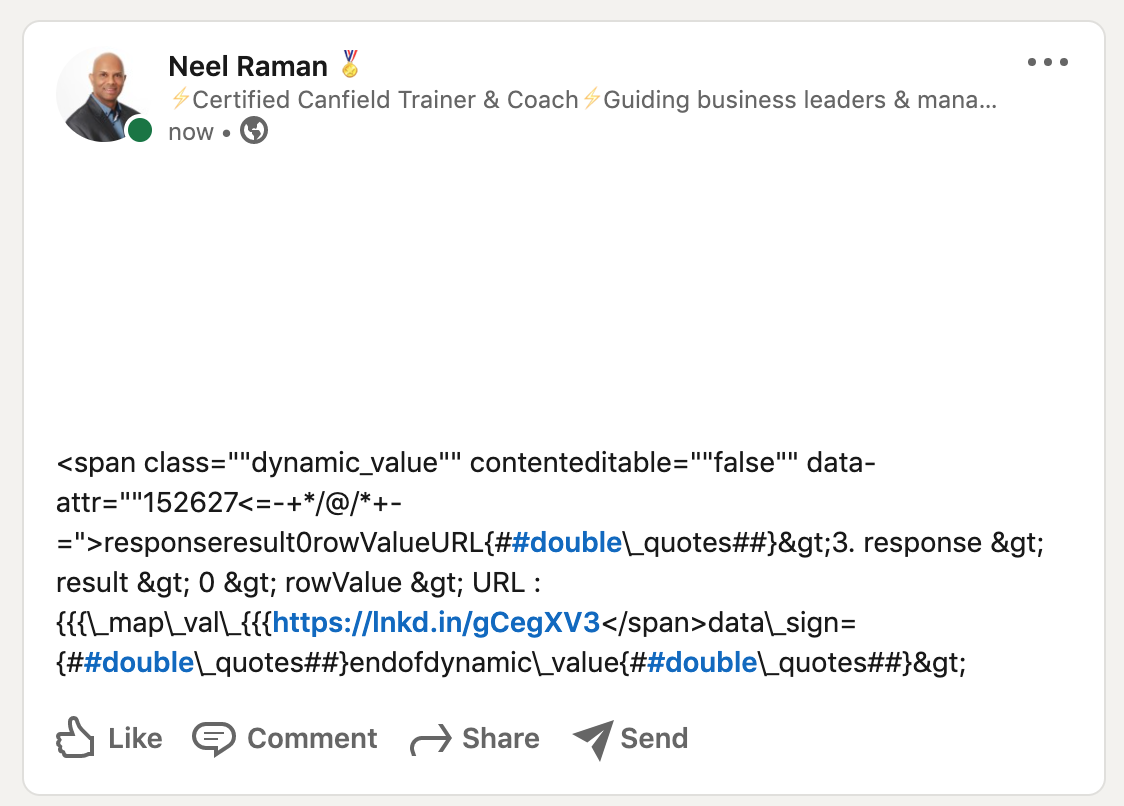Click the Comment speech bubble icon
Image resolution: width=1124 pixels, height=806 pixels.
(x=214, y=739)
